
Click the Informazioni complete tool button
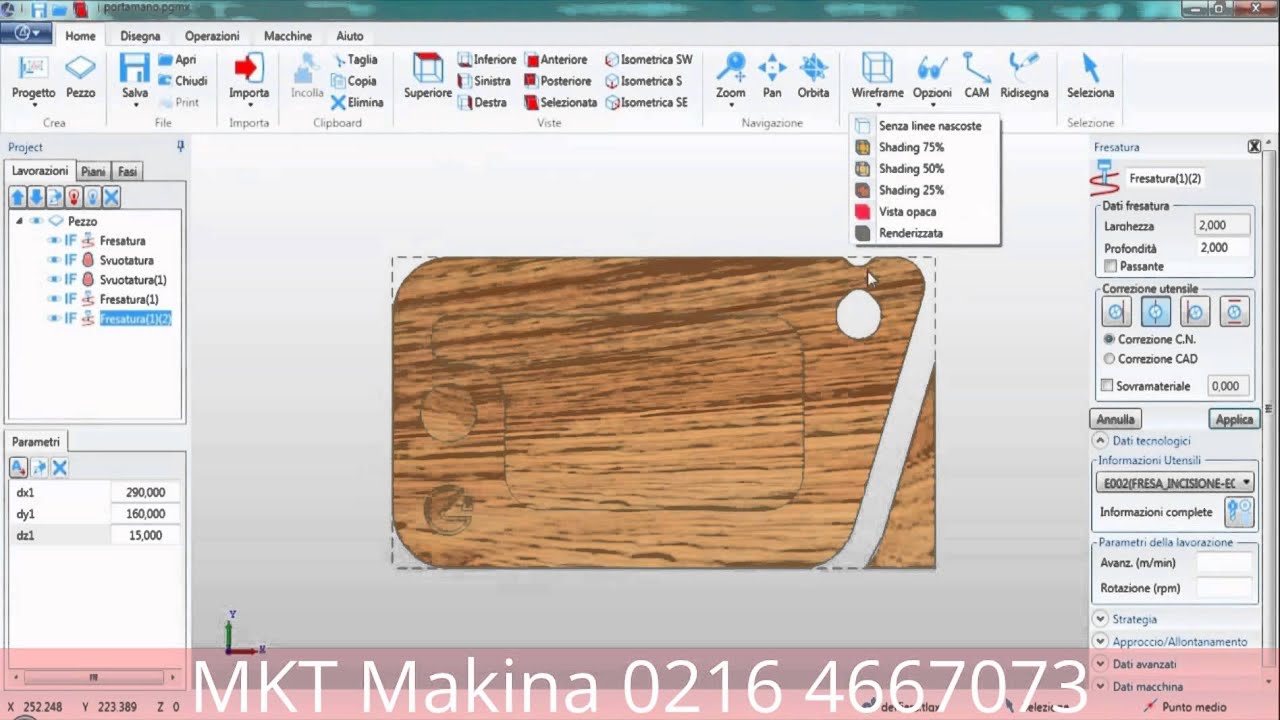[x=1239, y=511]
